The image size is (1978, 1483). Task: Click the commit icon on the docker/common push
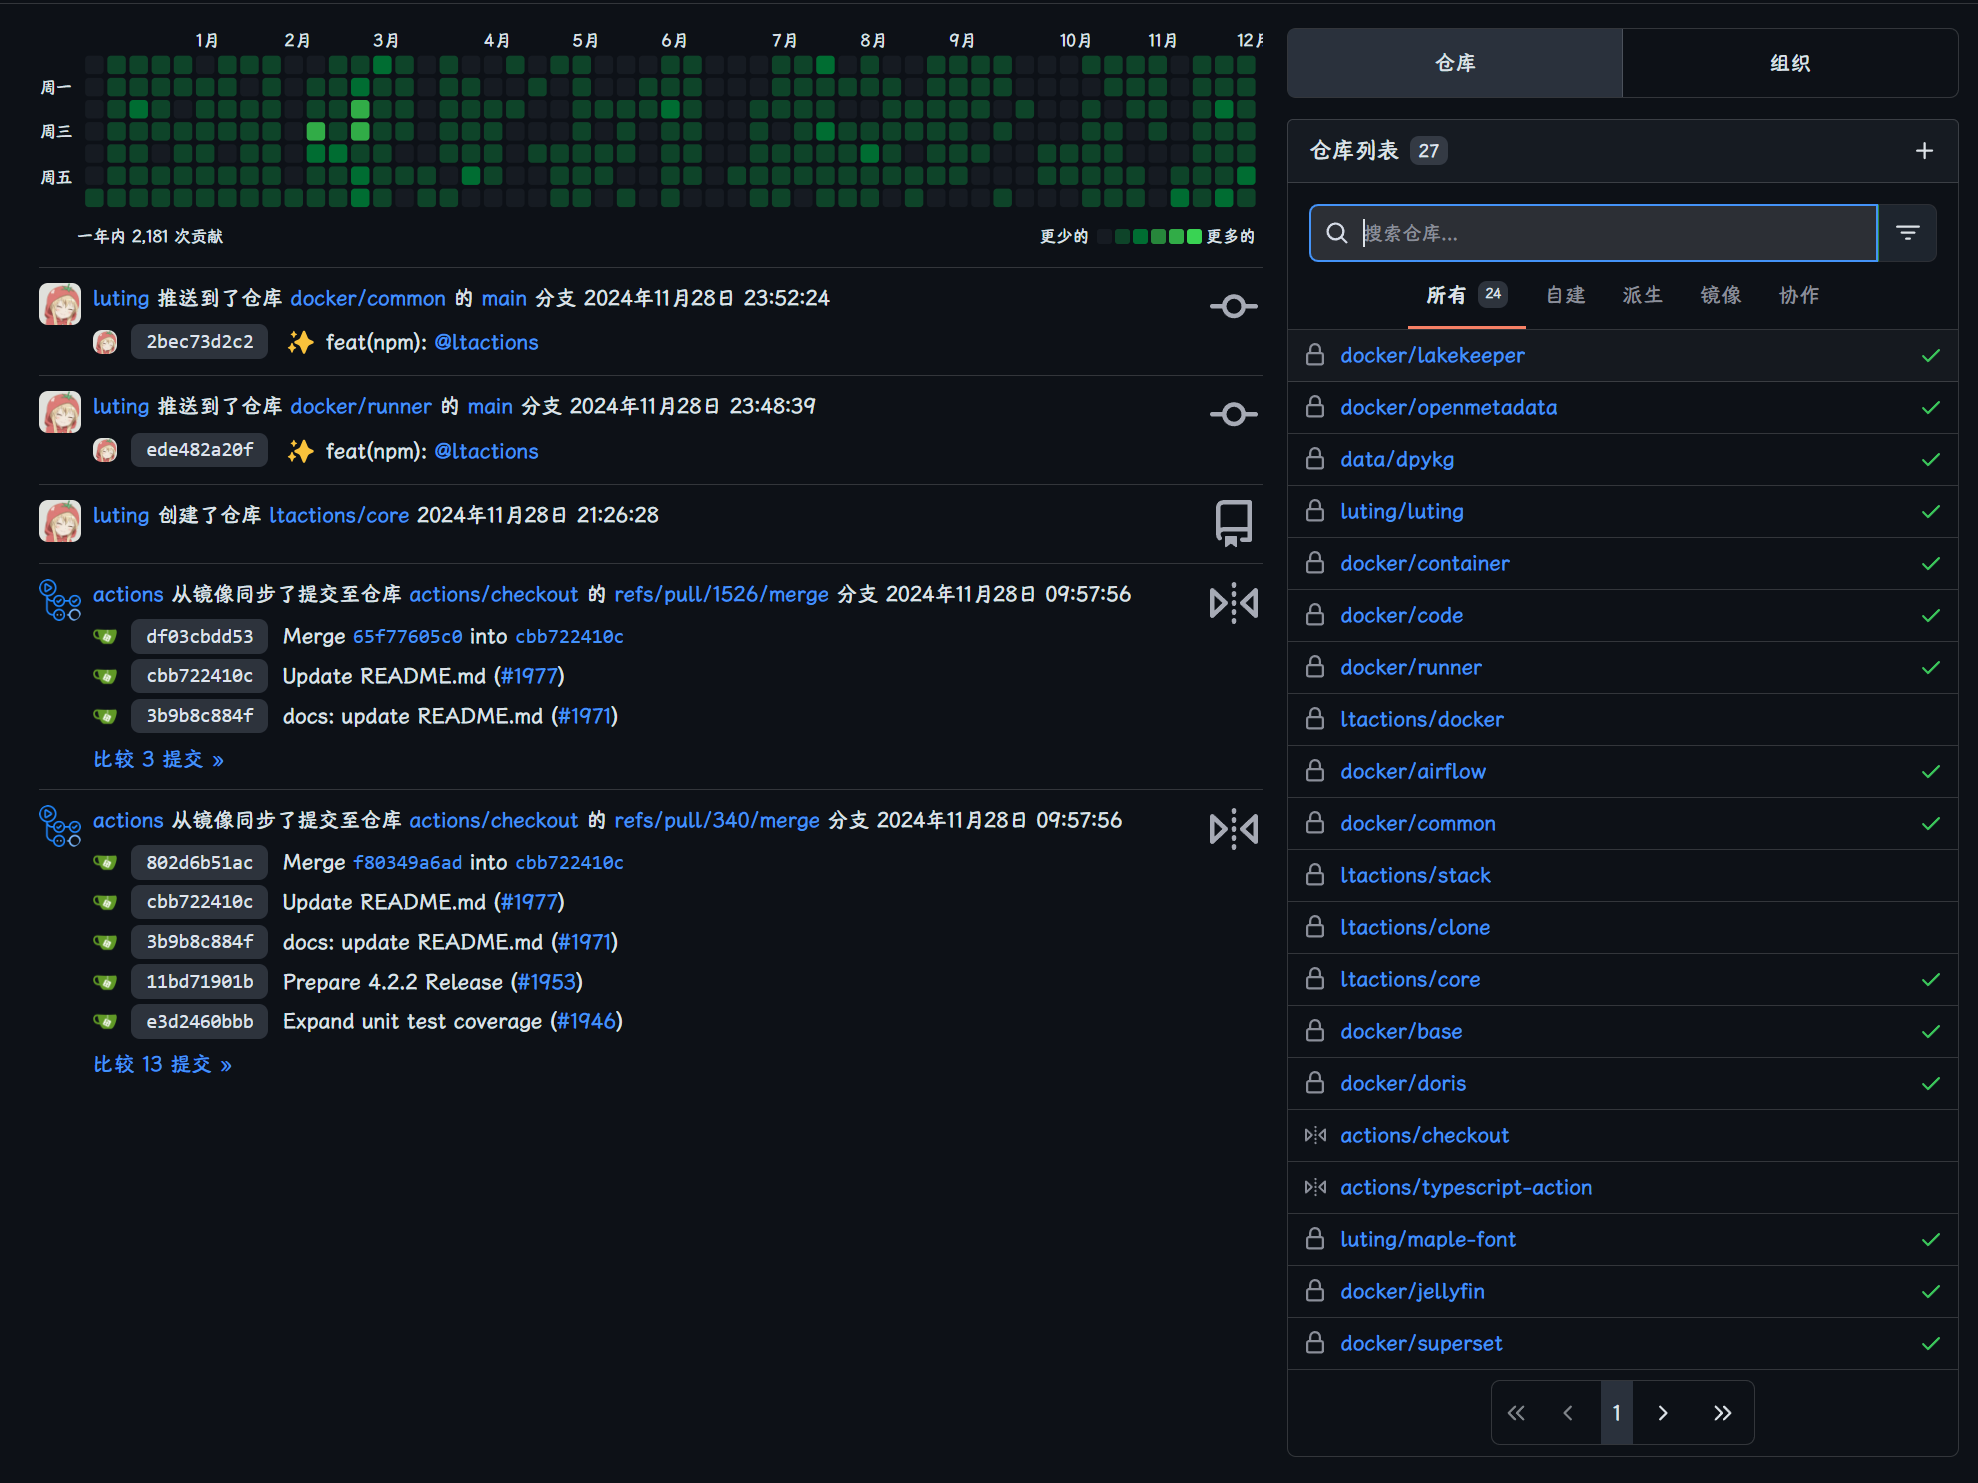[x=1233, y=306]
